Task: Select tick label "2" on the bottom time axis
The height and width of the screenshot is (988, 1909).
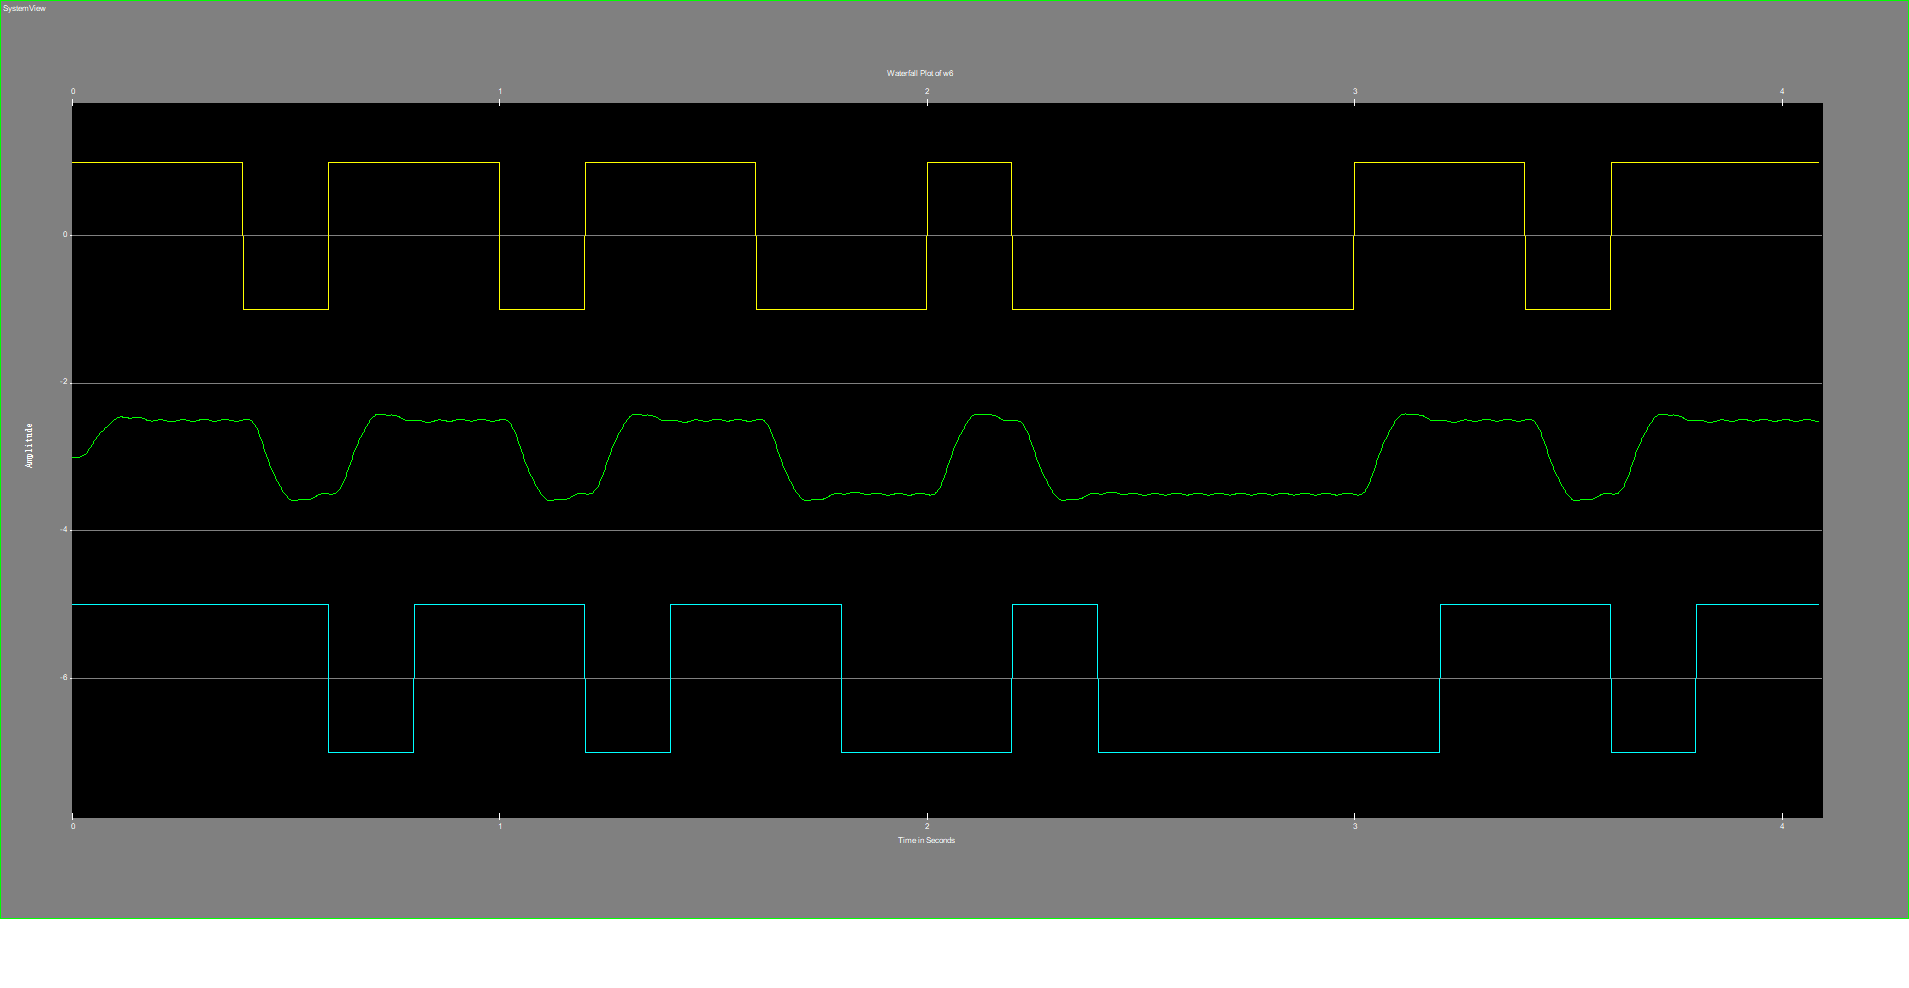Action: click(927, 826)
